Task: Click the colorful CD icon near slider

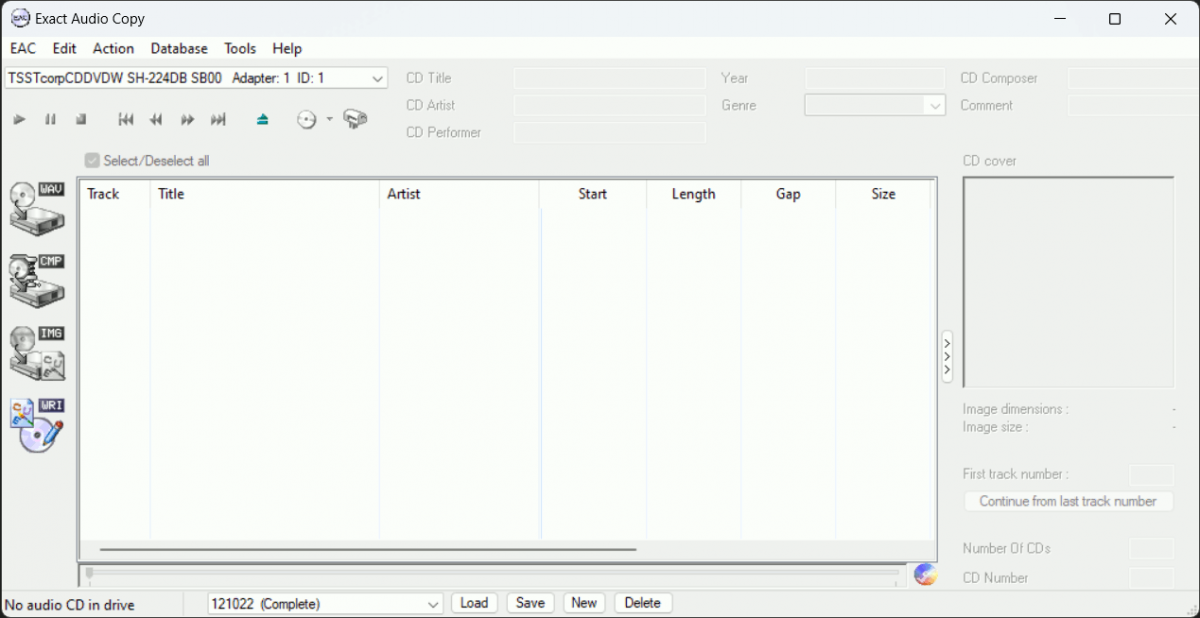Action: pyautogui.click(x=925, y=575)
